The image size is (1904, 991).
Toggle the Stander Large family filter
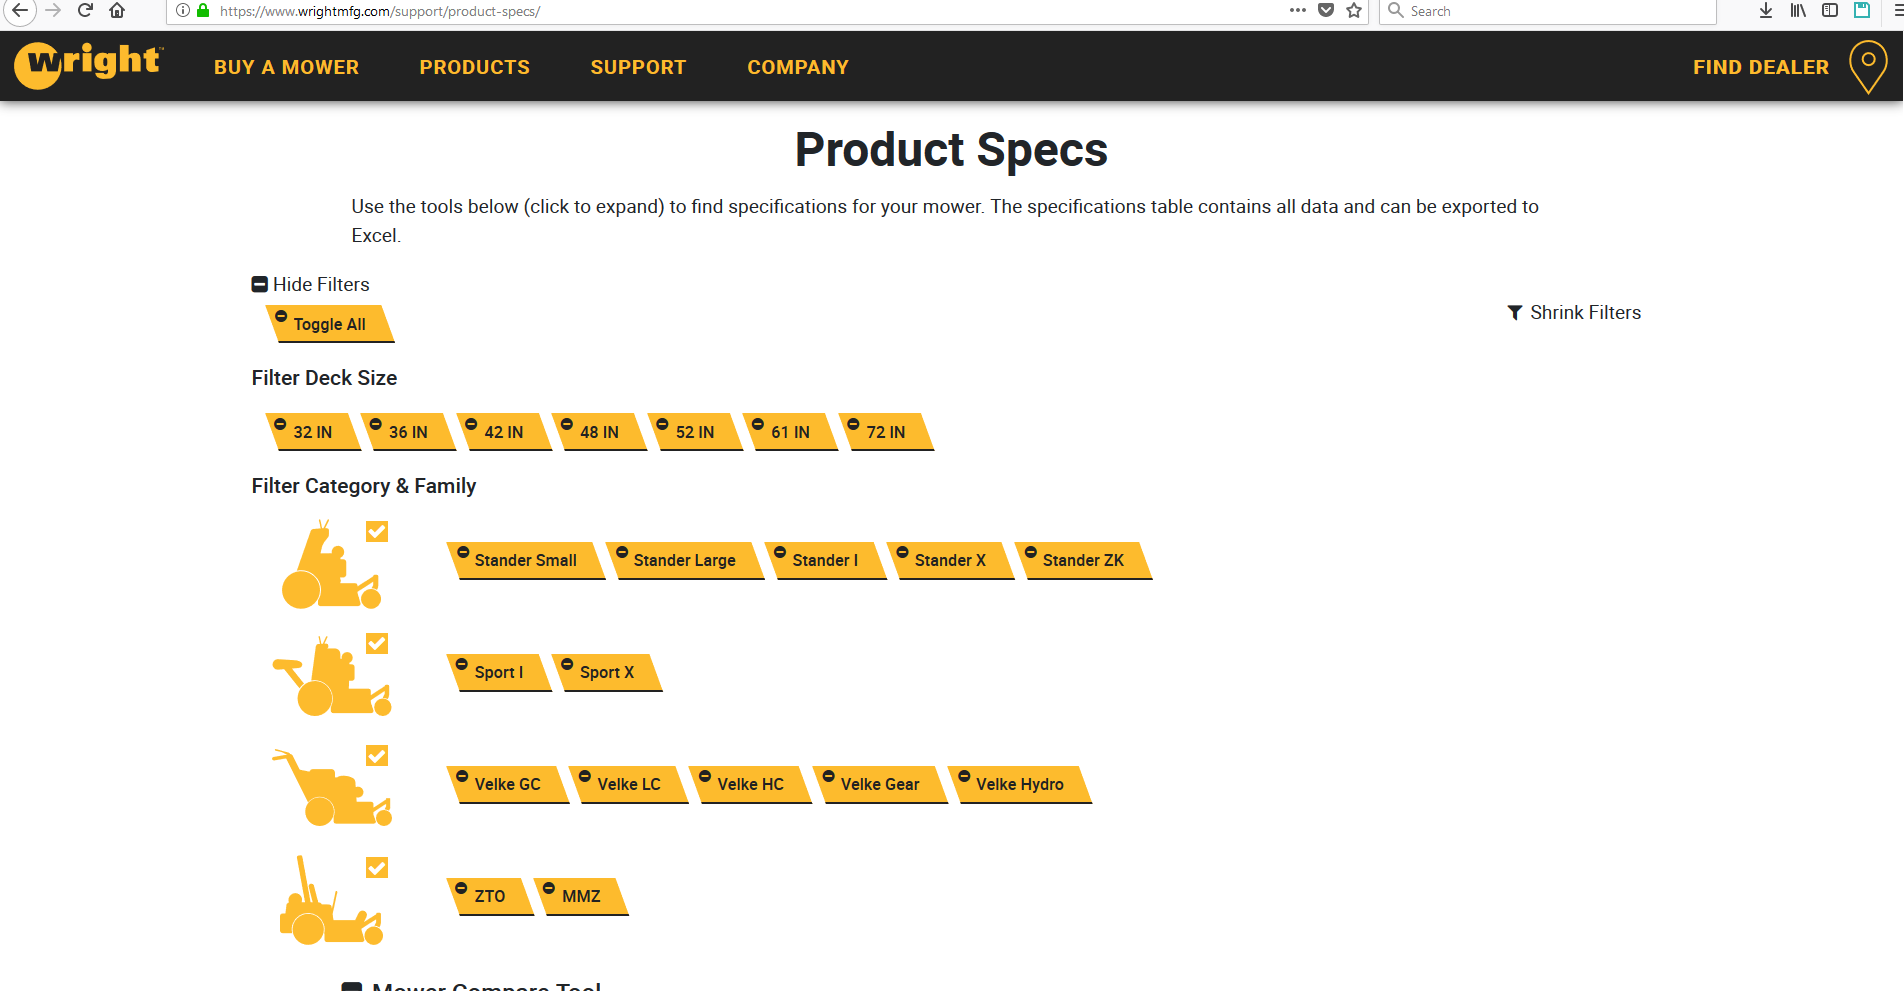[685, 560]
